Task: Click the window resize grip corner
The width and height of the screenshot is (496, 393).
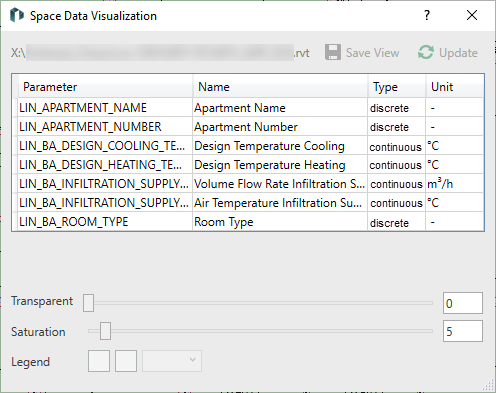Action: (x=488, y=386)
